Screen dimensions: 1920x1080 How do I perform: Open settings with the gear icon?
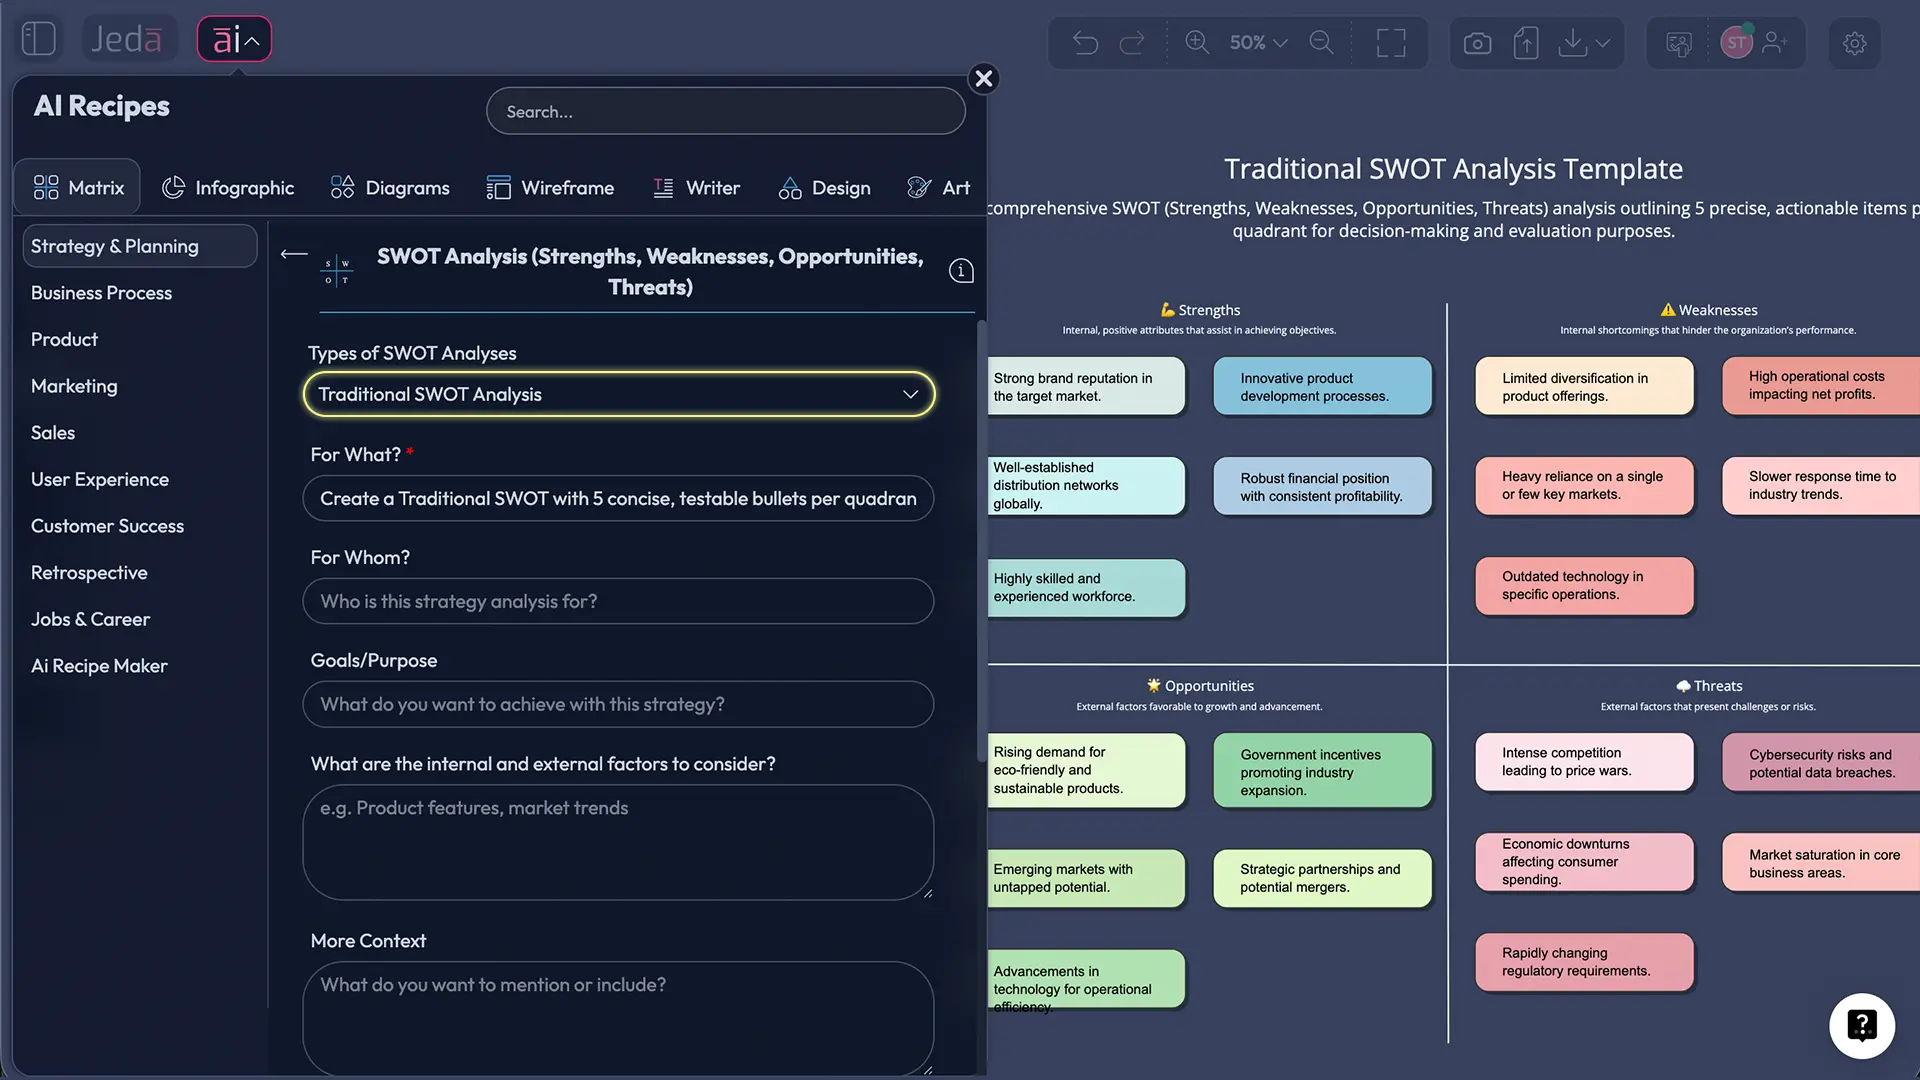pos(1855,43)
